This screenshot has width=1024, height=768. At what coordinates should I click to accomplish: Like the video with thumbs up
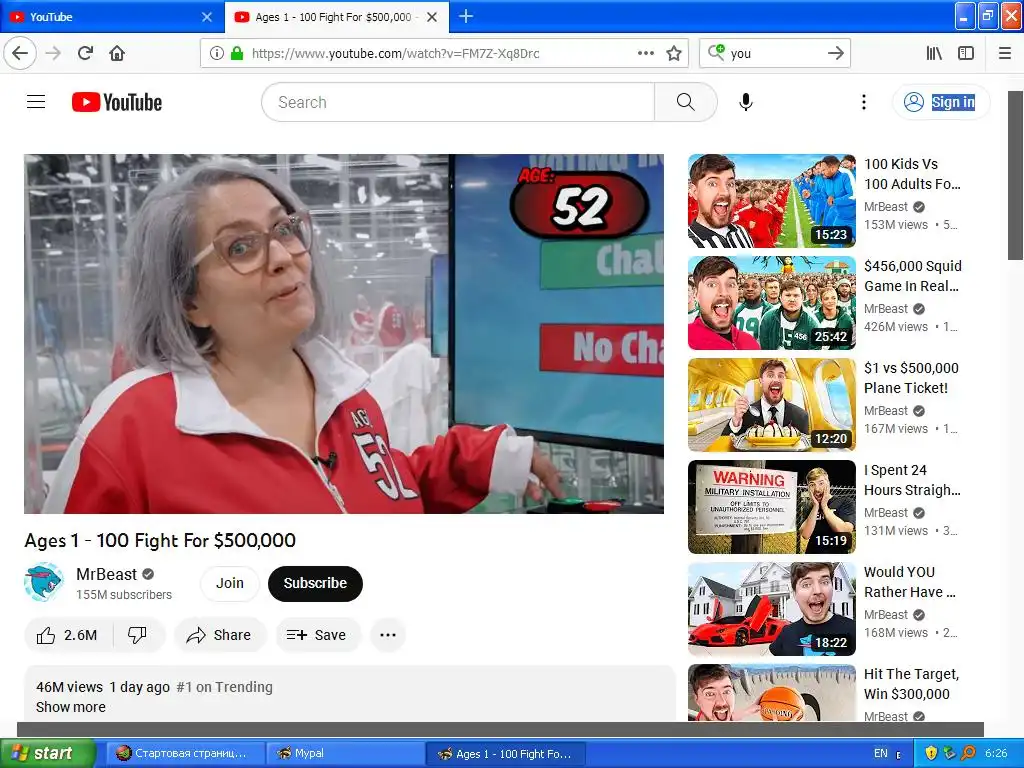pos(69,635)
